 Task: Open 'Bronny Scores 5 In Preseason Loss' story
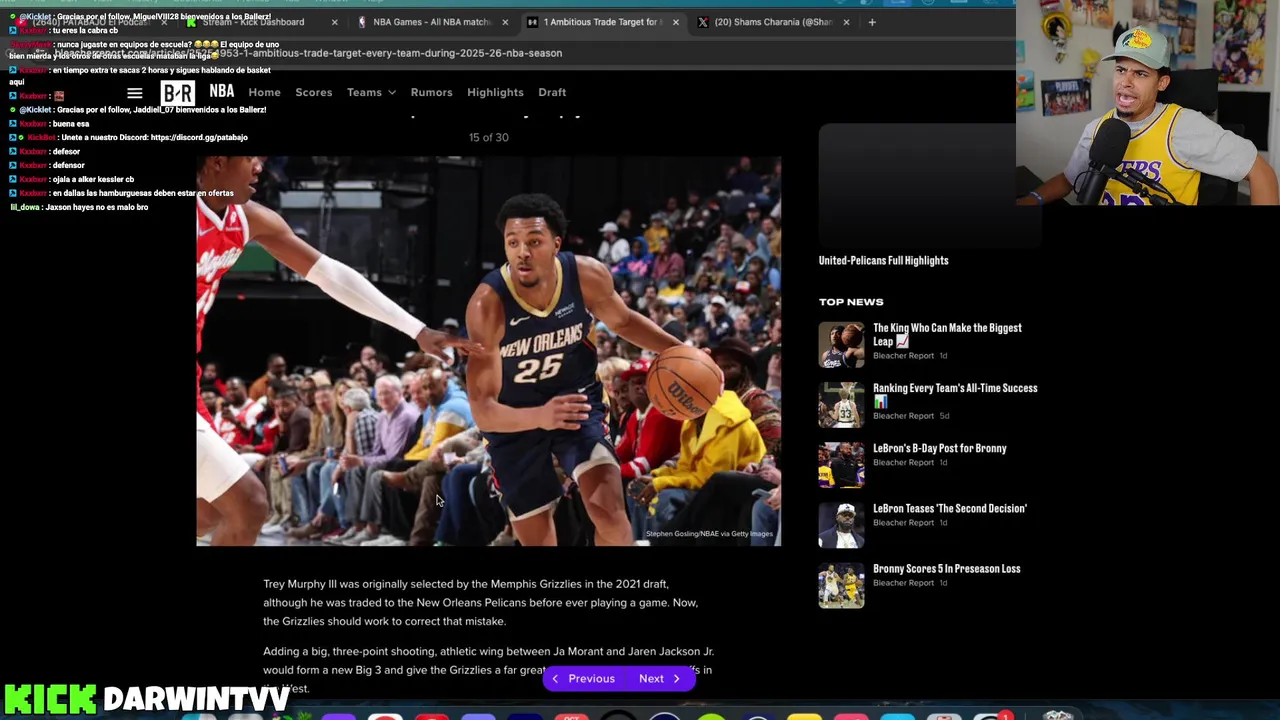[946, 568]
